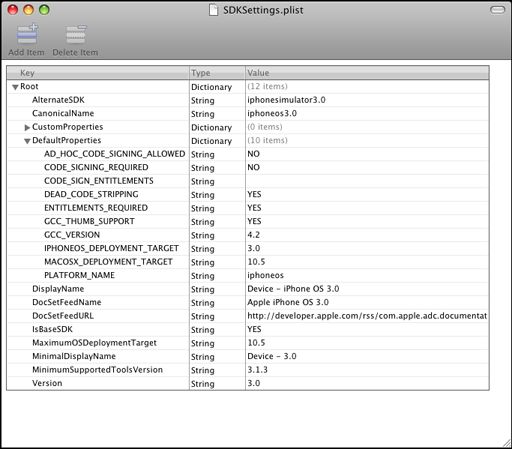Select the MaximumOSDeploymentTarget key

pos(94,343)
